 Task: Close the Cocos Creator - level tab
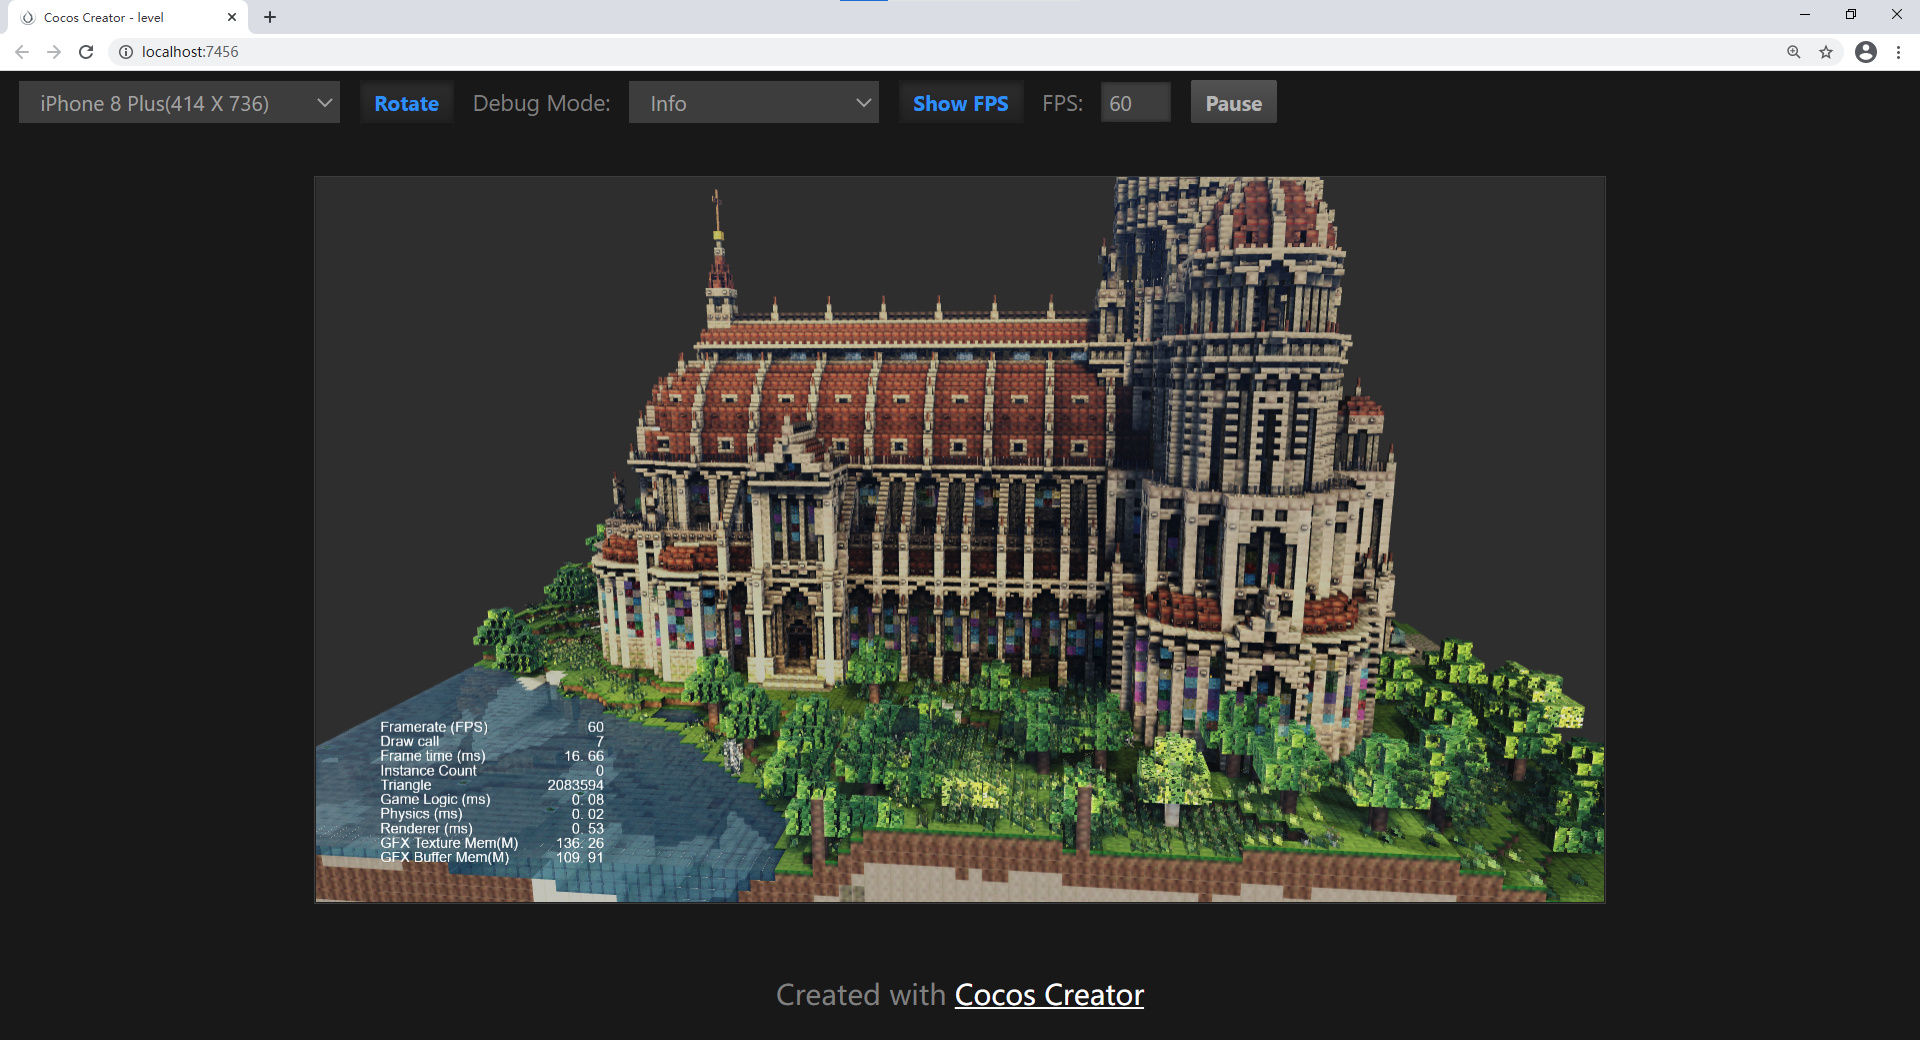(x=232, y=17)
